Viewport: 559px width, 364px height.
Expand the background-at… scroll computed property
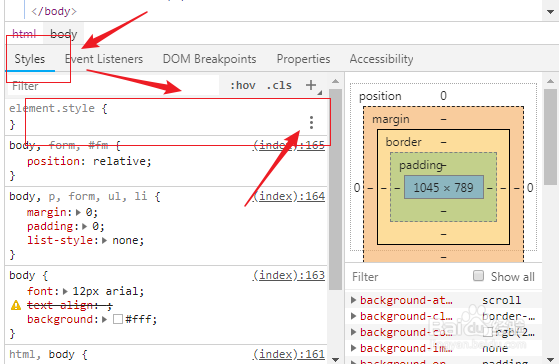[353, 300]
